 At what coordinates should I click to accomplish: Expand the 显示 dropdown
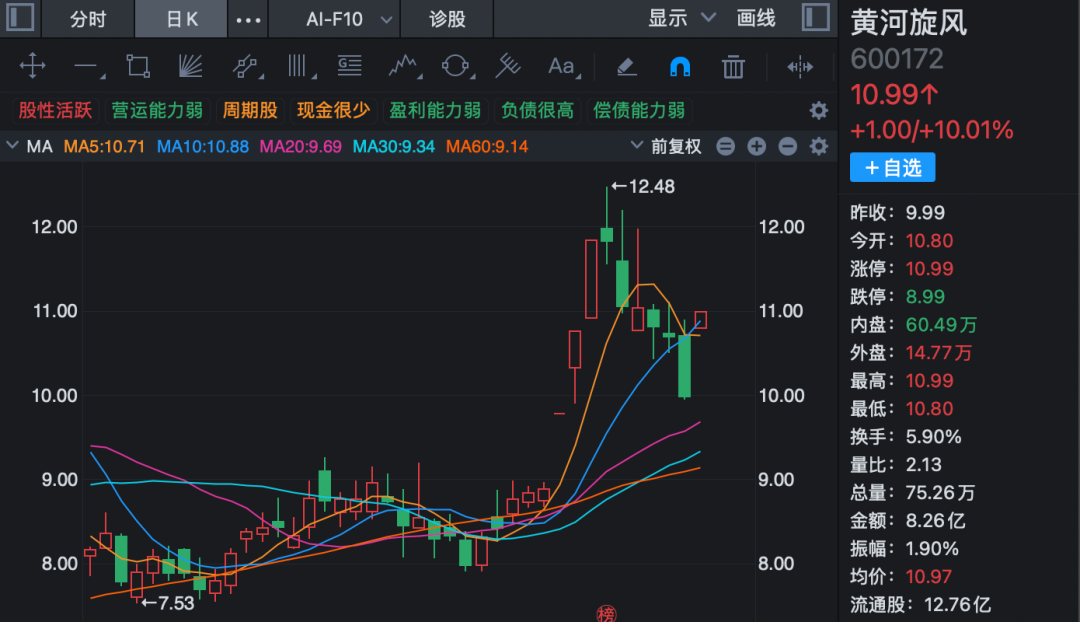point(681,18)
